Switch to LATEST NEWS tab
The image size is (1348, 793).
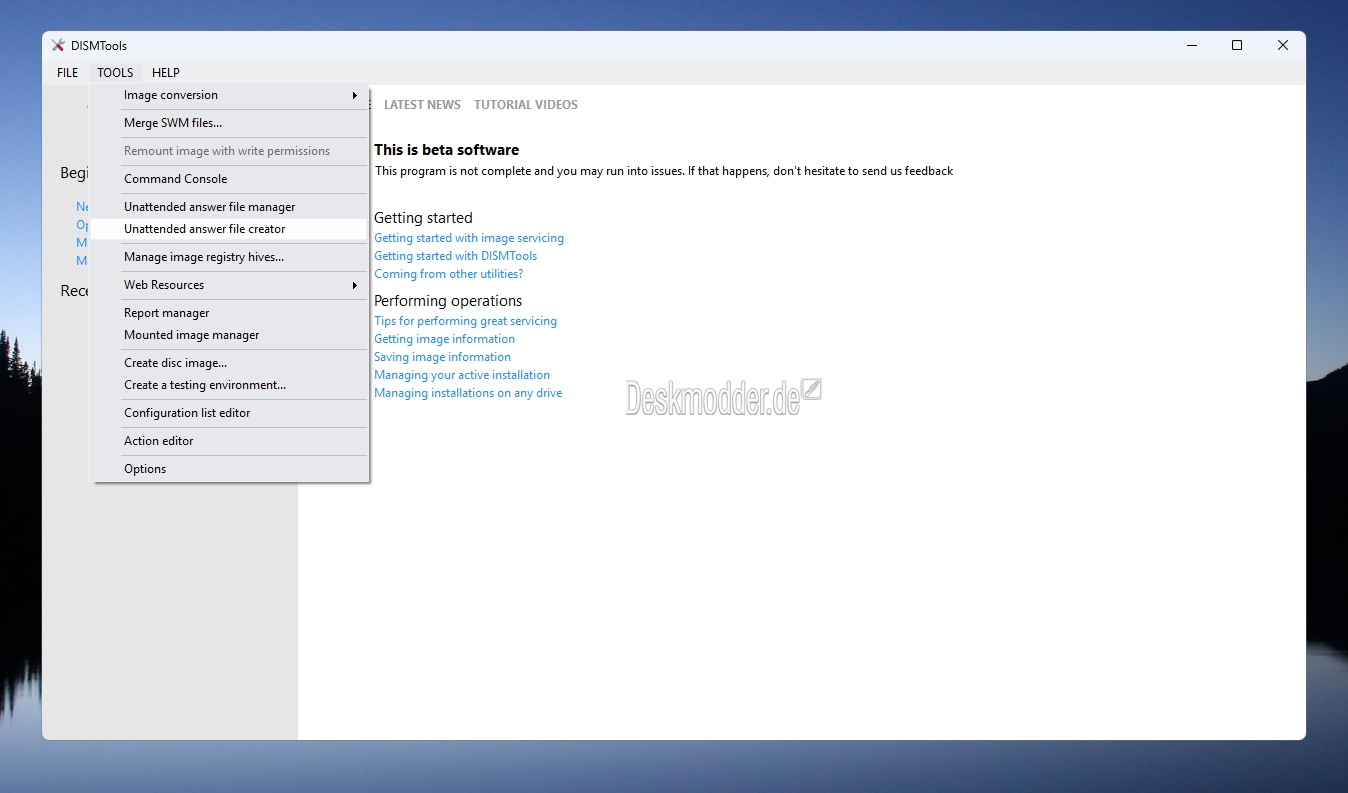click(x=422, y=105)
